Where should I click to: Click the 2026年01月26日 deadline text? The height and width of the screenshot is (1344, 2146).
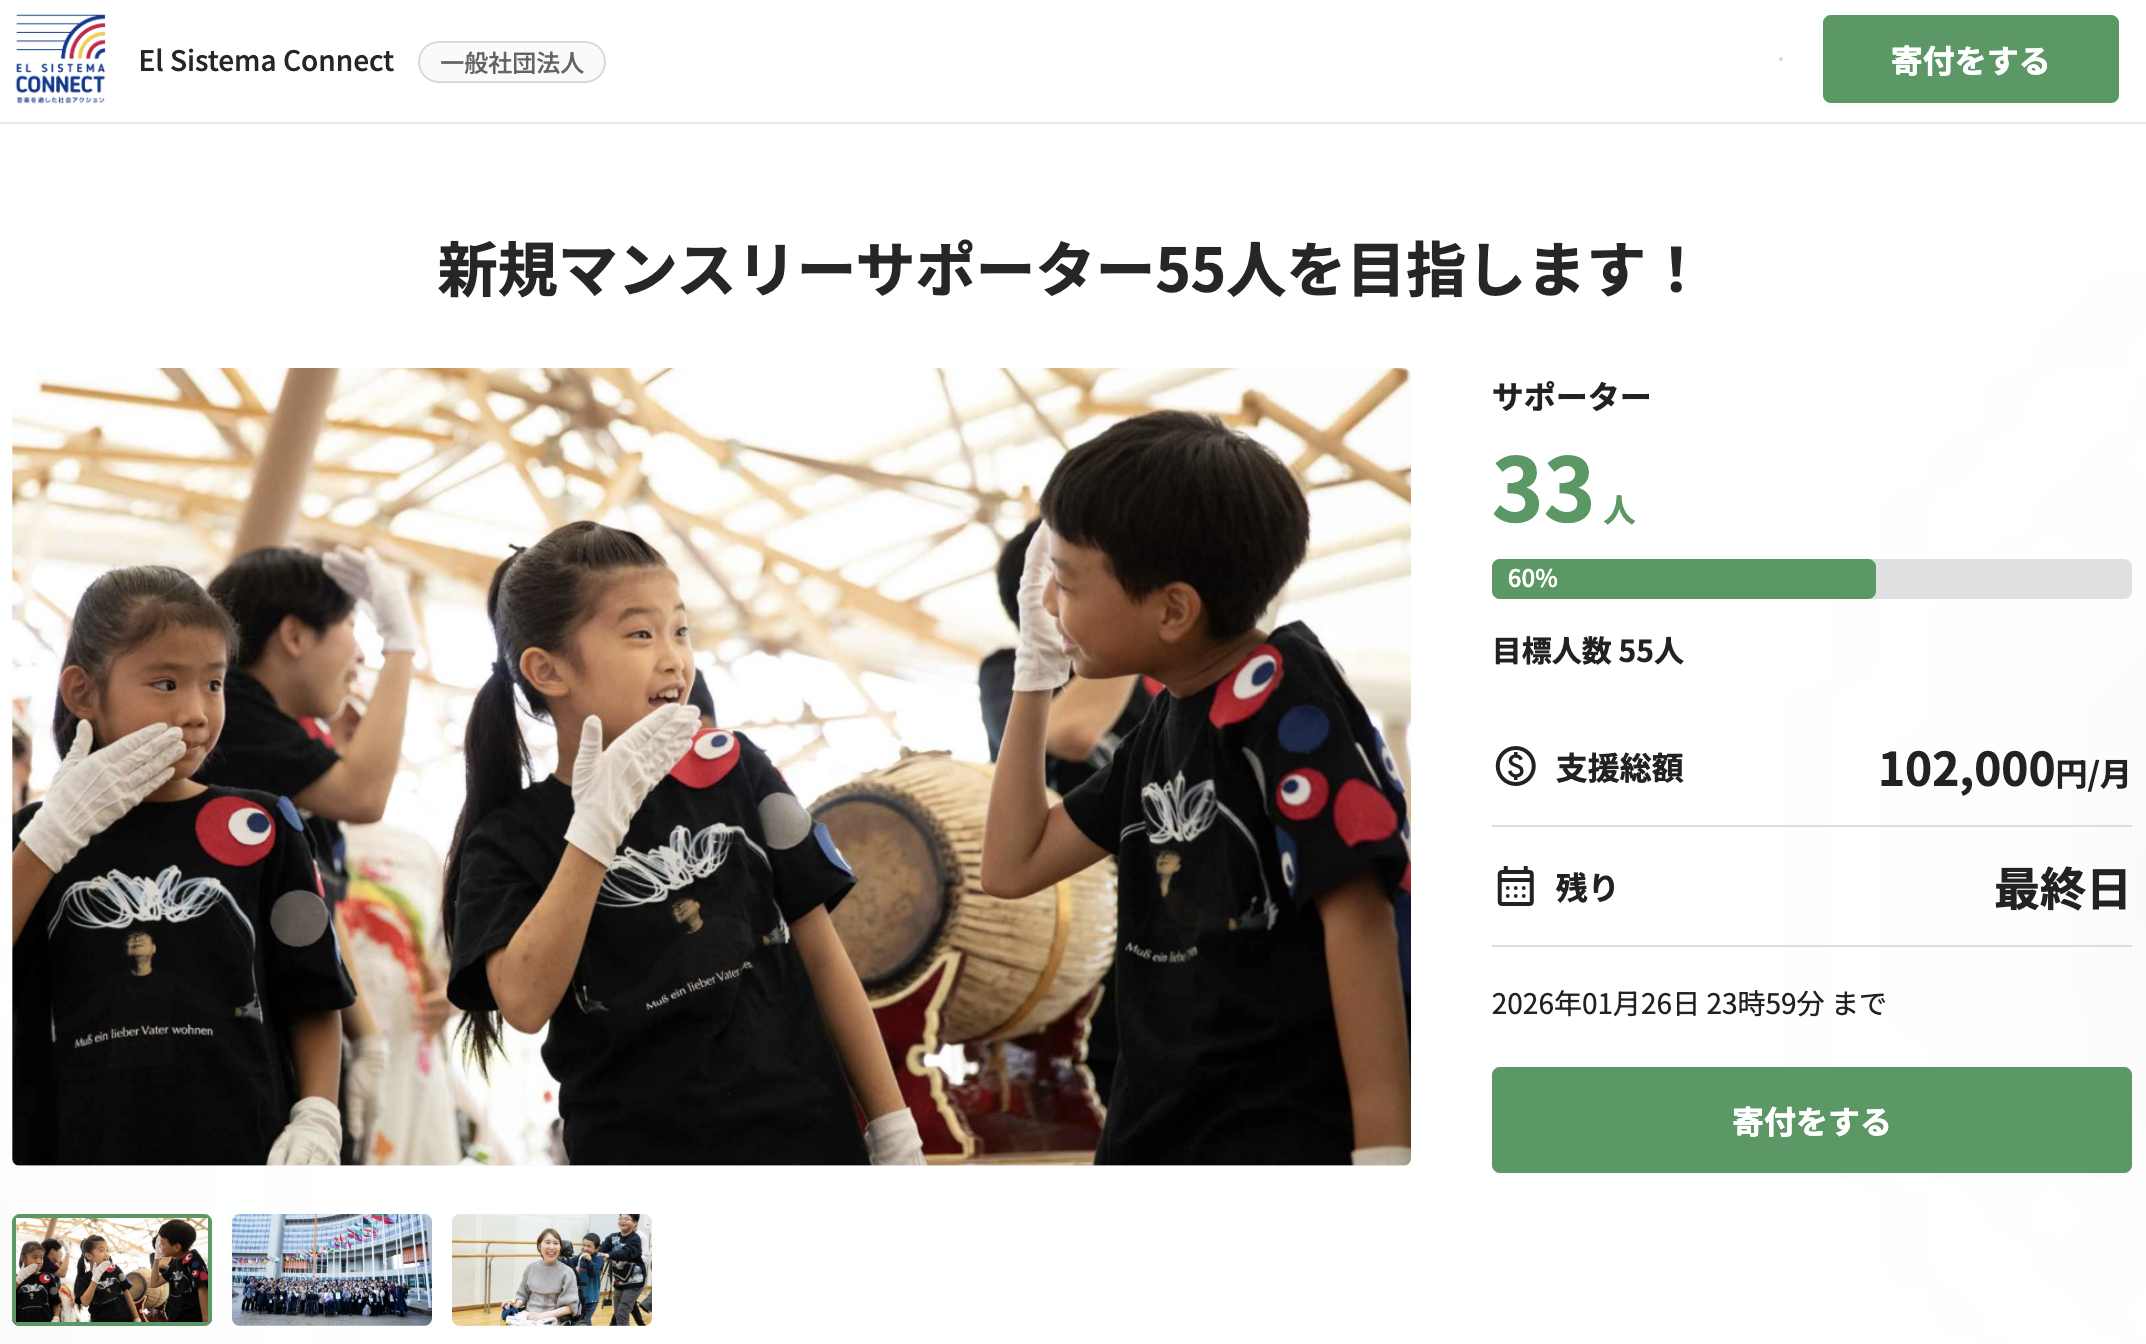(x=1689, y=1003)
